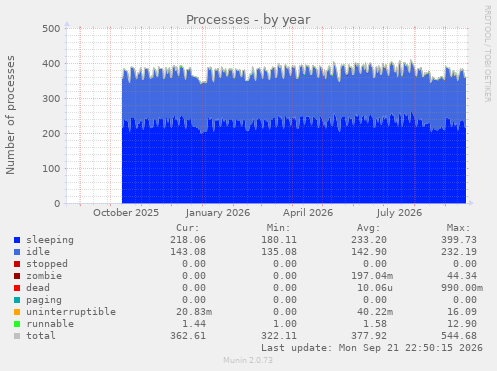Click the 'Cur:' column header
This screenshot has width=497, height=371.
[x=188, y=228]
